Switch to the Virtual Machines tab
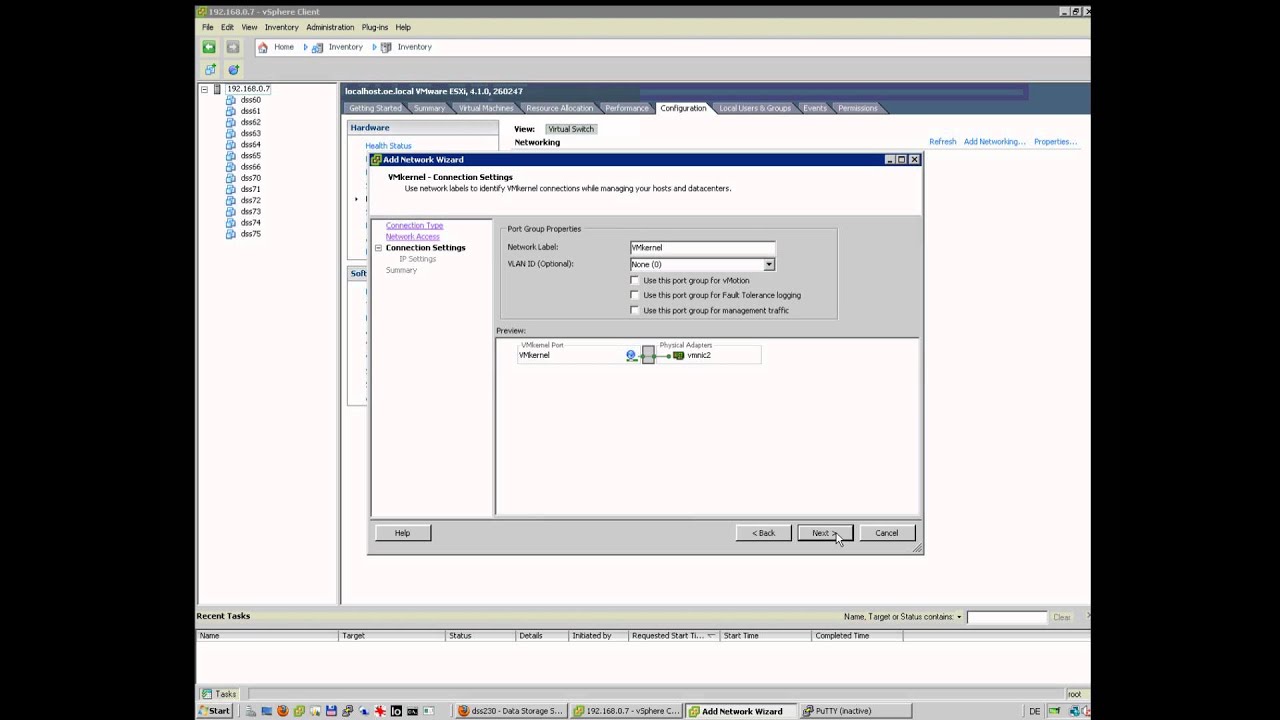The height and width of the screenshot is (720, 1280). (x=485, y=108)
